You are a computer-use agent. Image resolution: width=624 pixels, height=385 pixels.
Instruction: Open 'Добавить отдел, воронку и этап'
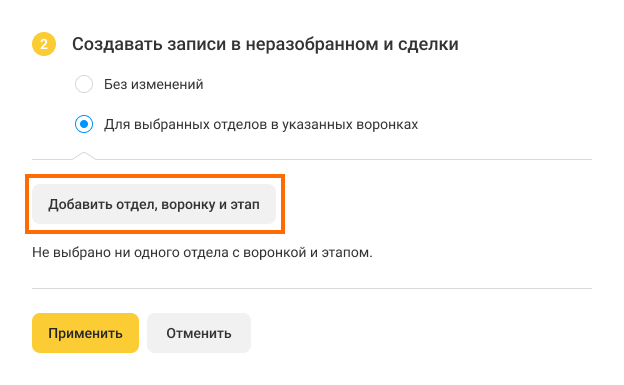pos(154,204)
